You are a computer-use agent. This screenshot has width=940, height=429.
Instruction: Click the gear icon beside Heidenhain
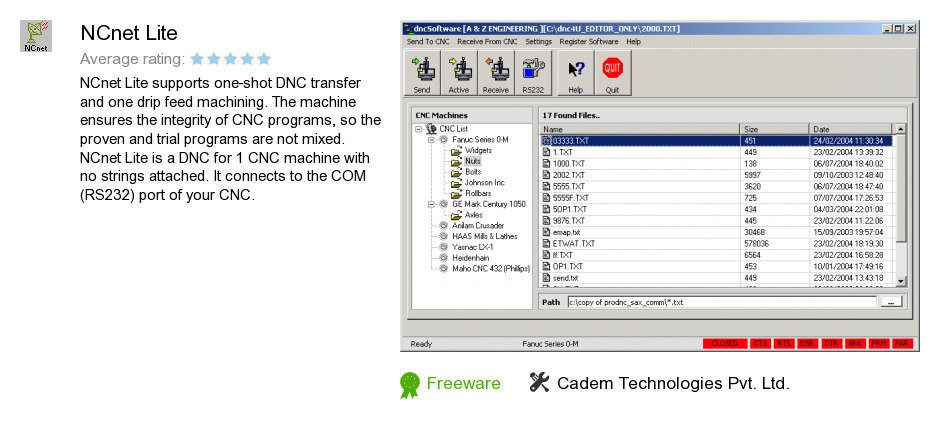[x=444, y=258]
